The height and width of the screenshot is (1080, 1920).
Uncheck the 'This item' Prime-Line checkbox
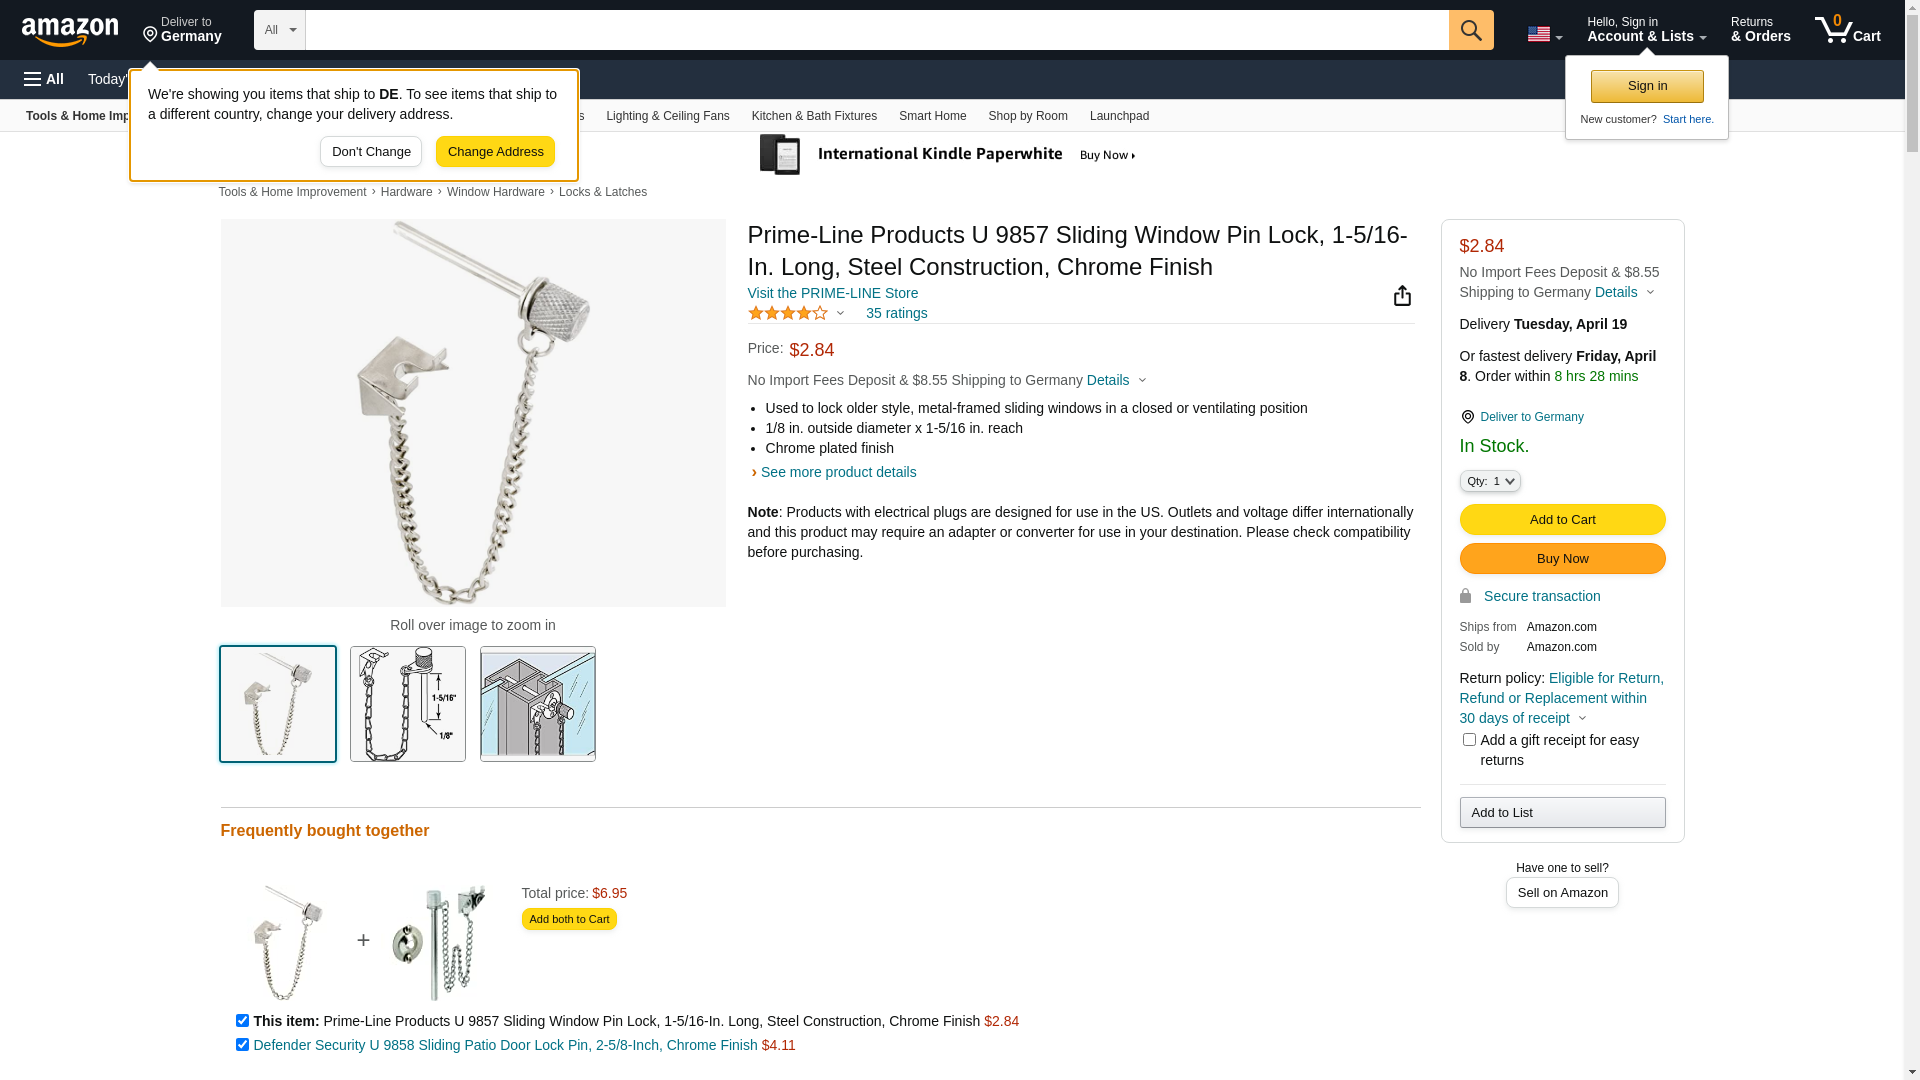tap(242, 1021)
